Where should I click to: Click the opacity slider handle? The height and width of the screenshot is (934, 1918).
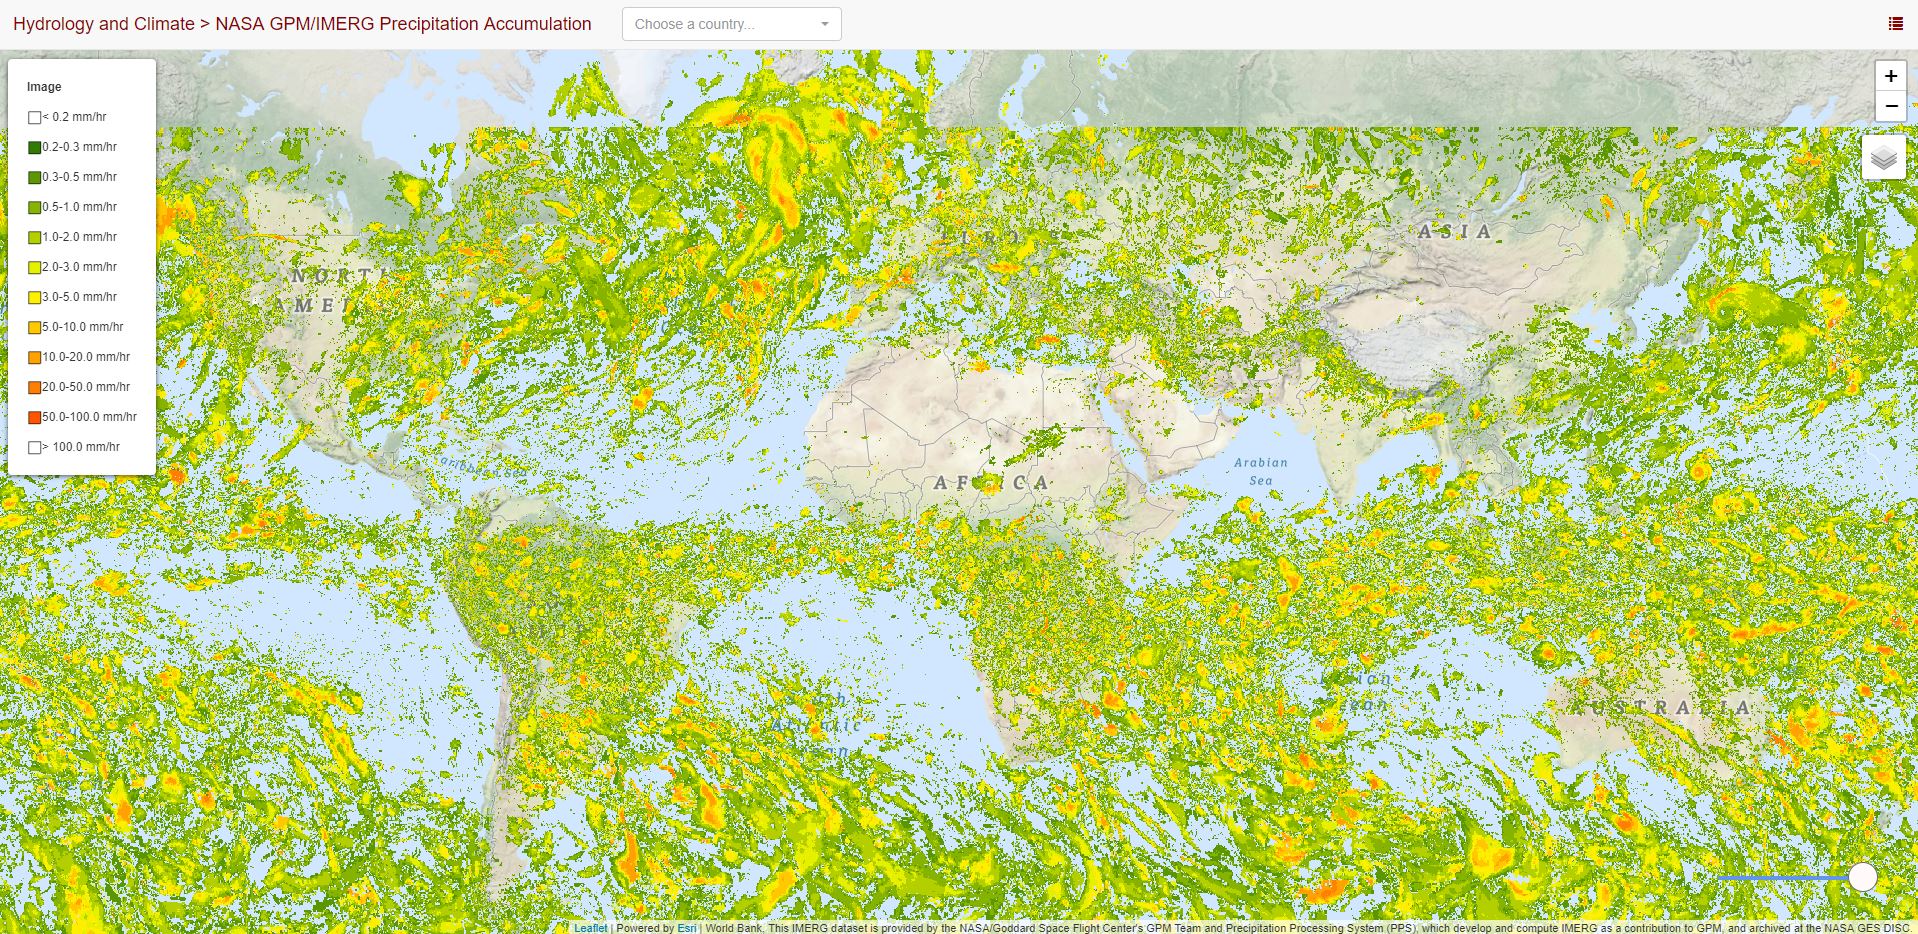coord(1862,877)
